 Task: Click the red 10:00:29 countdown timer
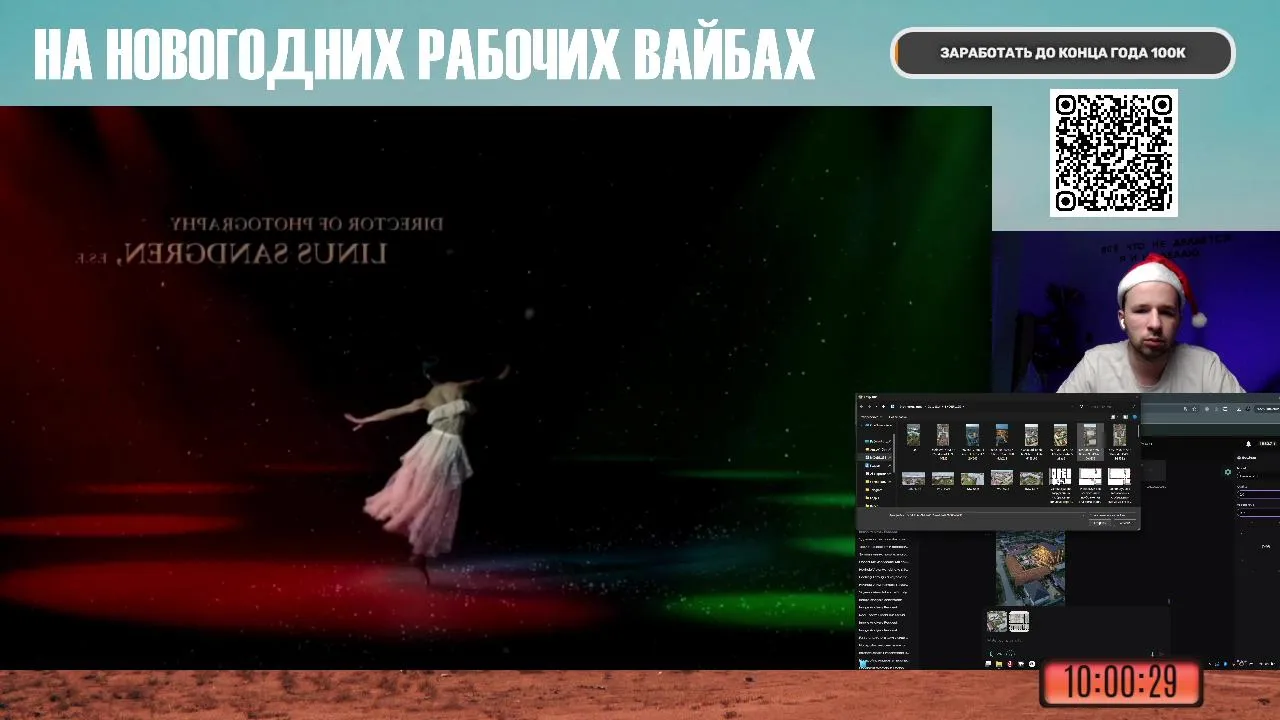coord(1121,682)
